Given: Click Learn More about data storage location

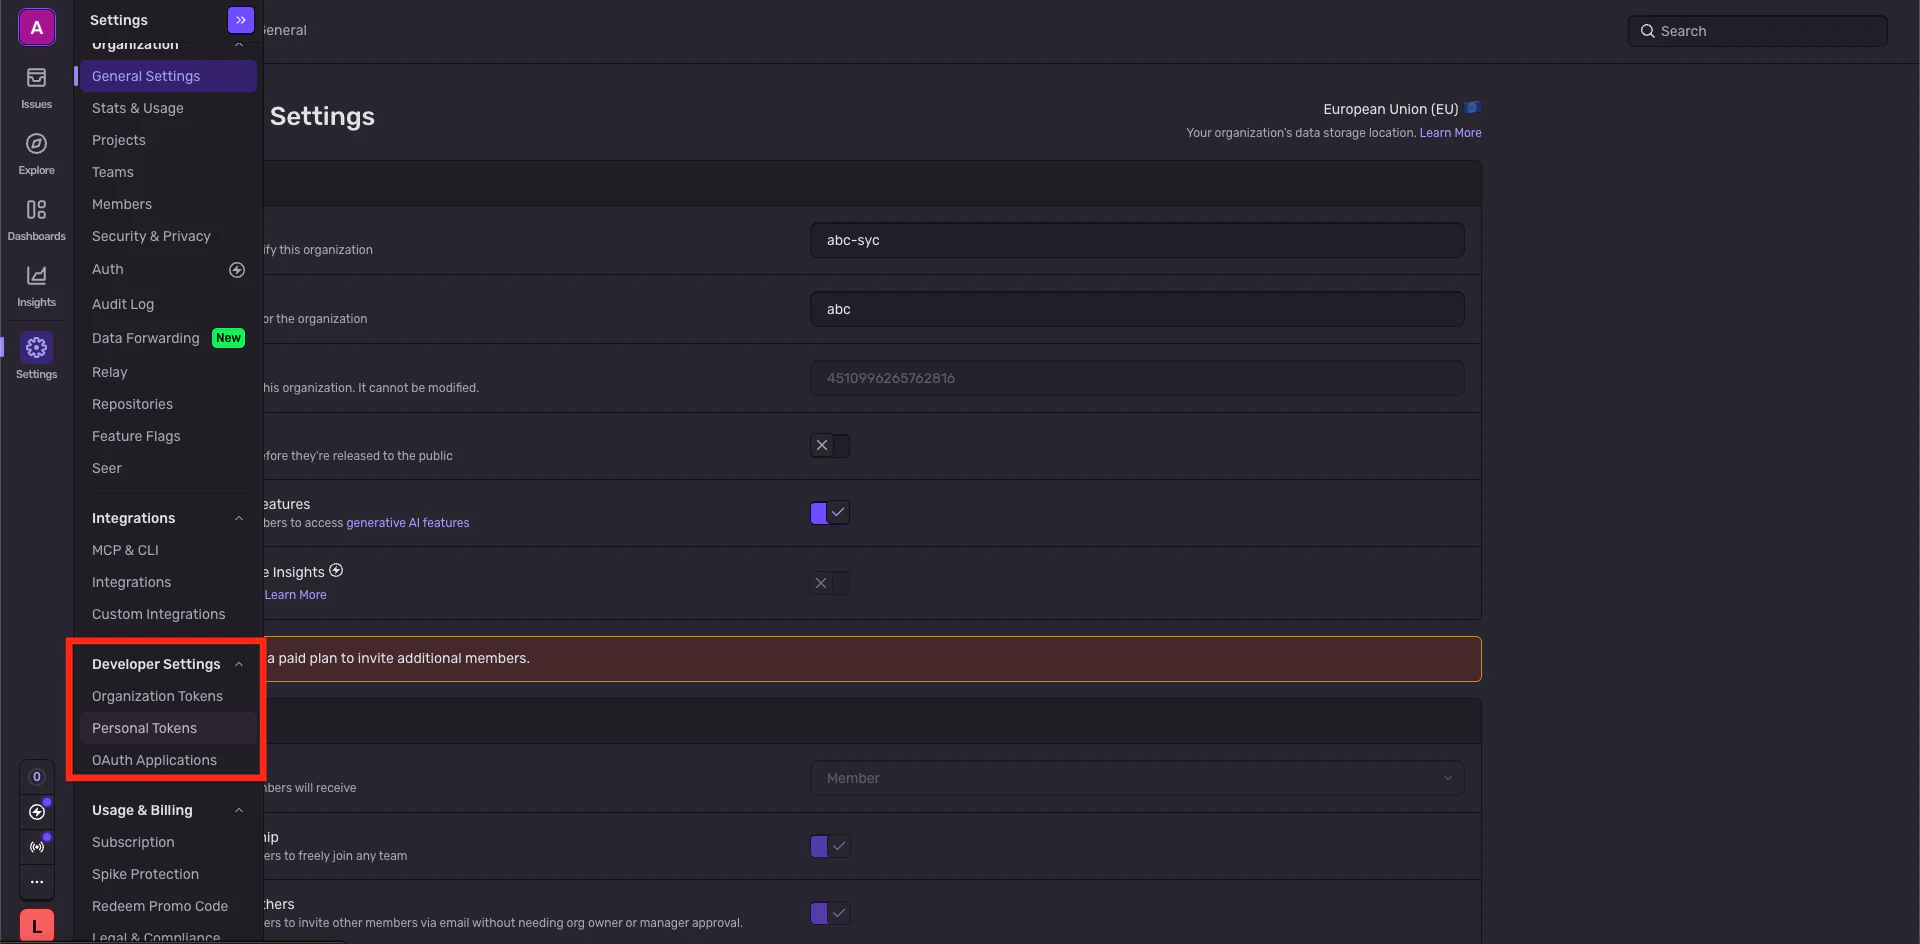Looking at the screenshot, I should (1451, 132).
